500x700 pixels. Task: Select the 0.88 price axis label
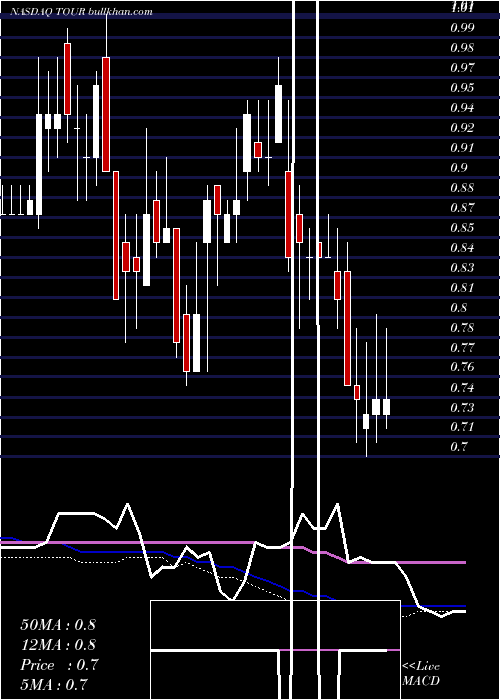pyautogui.click(x=462, y=188)
